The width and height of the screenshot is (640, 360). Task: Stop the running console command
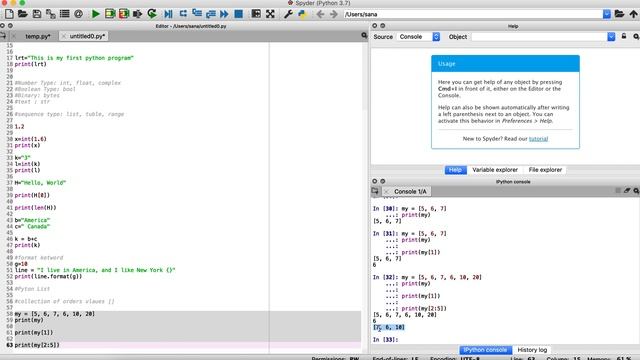(618, 191)
